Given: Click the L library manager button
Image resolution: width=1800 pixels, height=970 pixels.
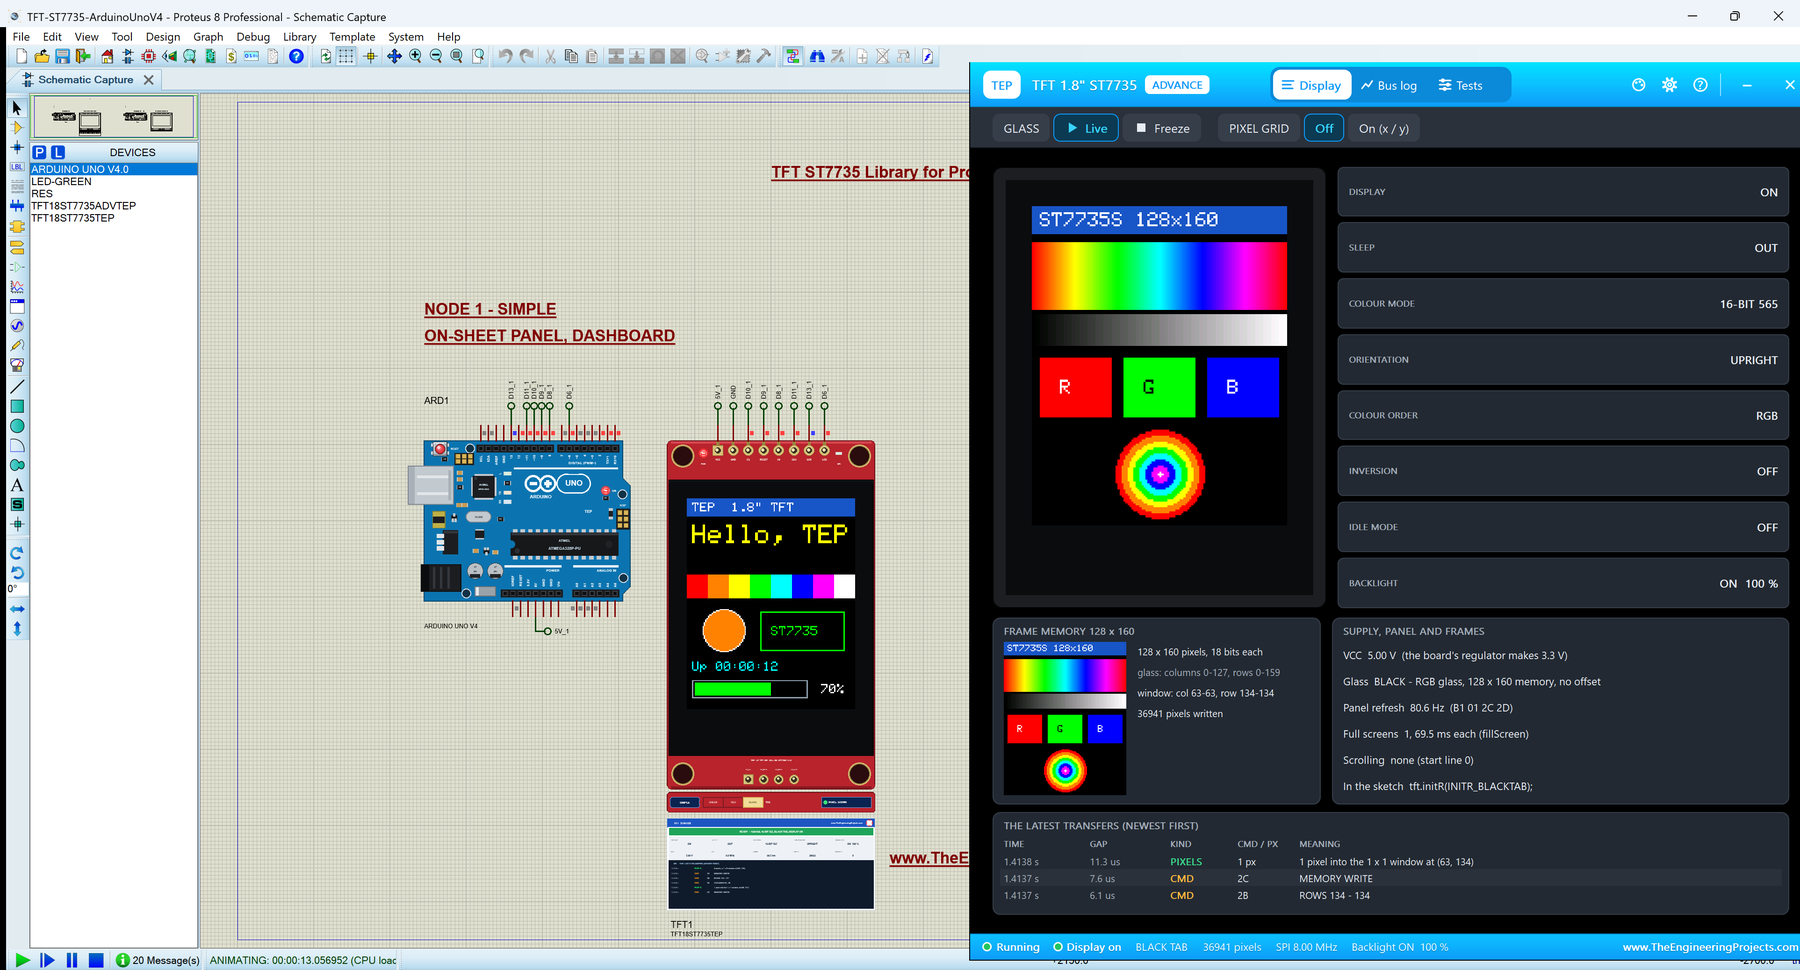Looking at the screenshot, I should tap(58, 152).
